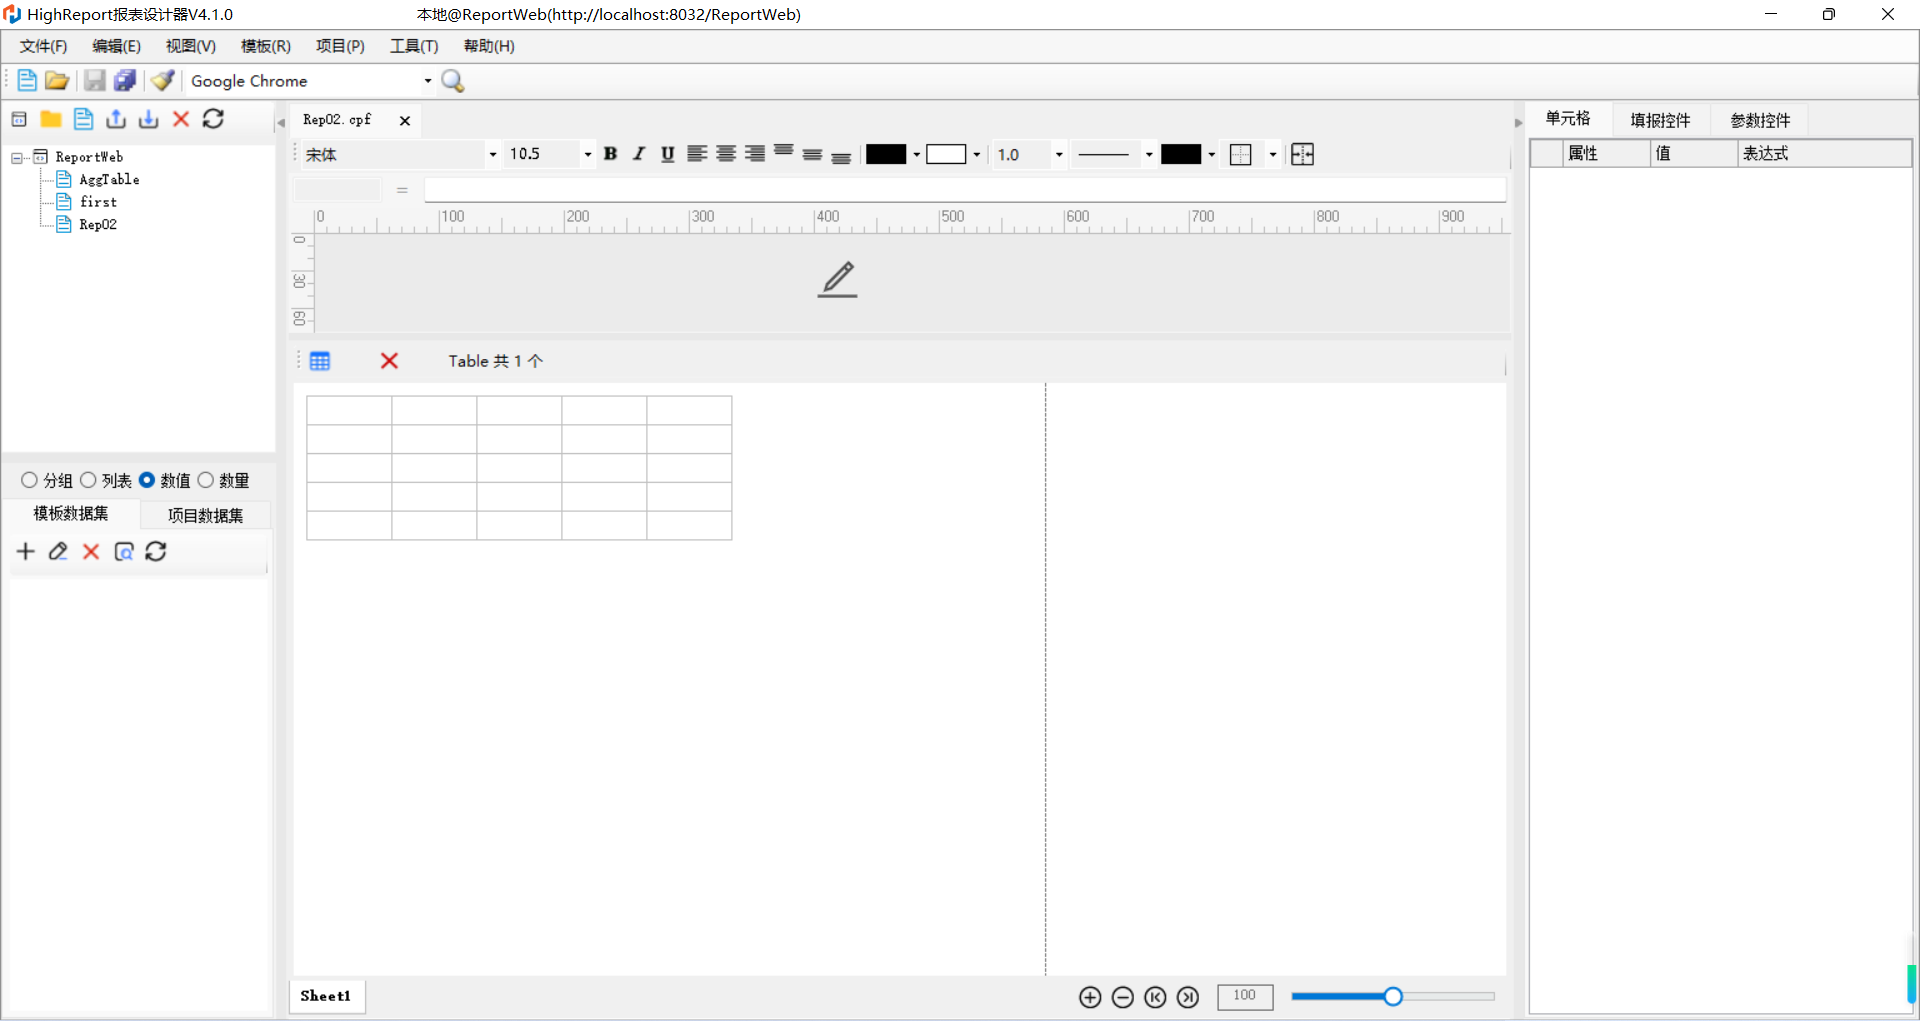The image size is (1920, 1021).
Task: Close the Rep02.cpf tab
Action: point(405,121)
